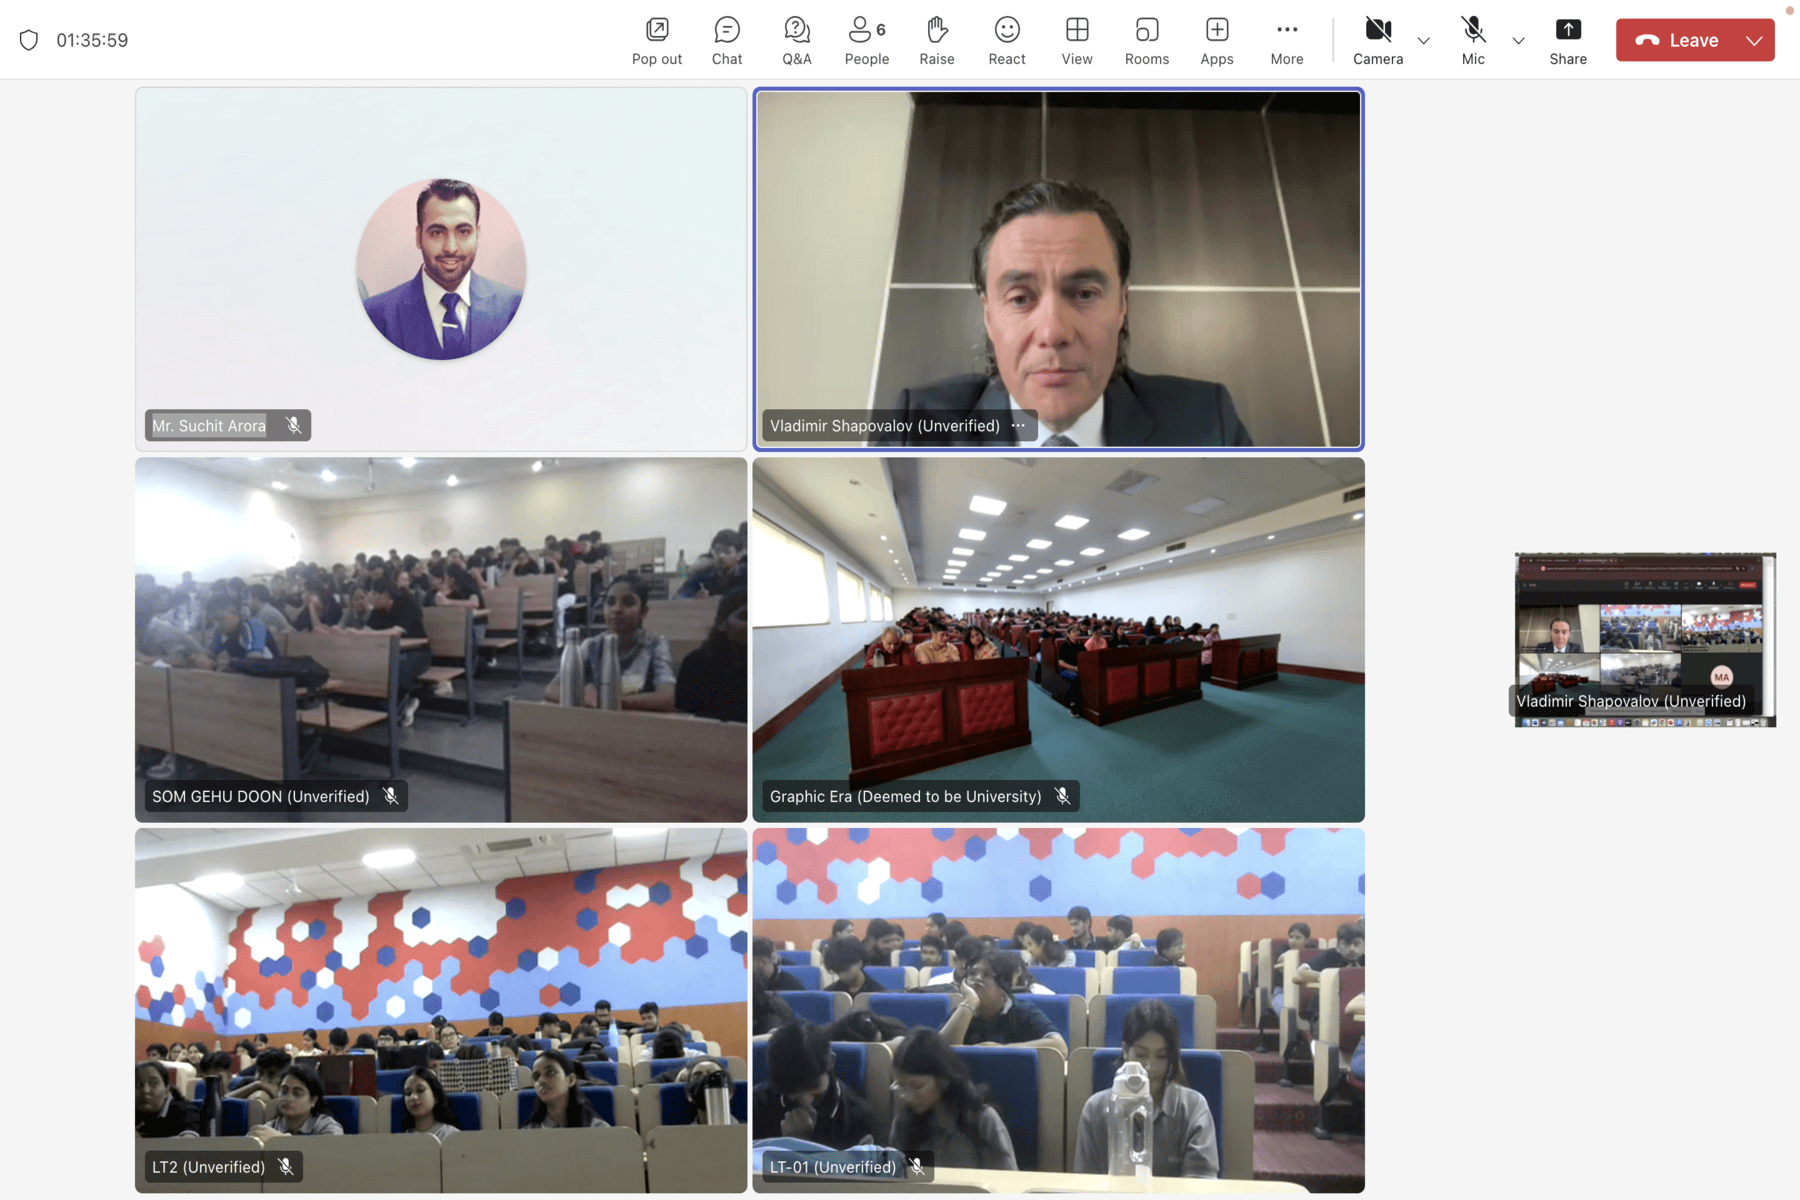Click the shared screen preview thumbnail
Screen dimensions: 1800x1200
(1644, 630)
